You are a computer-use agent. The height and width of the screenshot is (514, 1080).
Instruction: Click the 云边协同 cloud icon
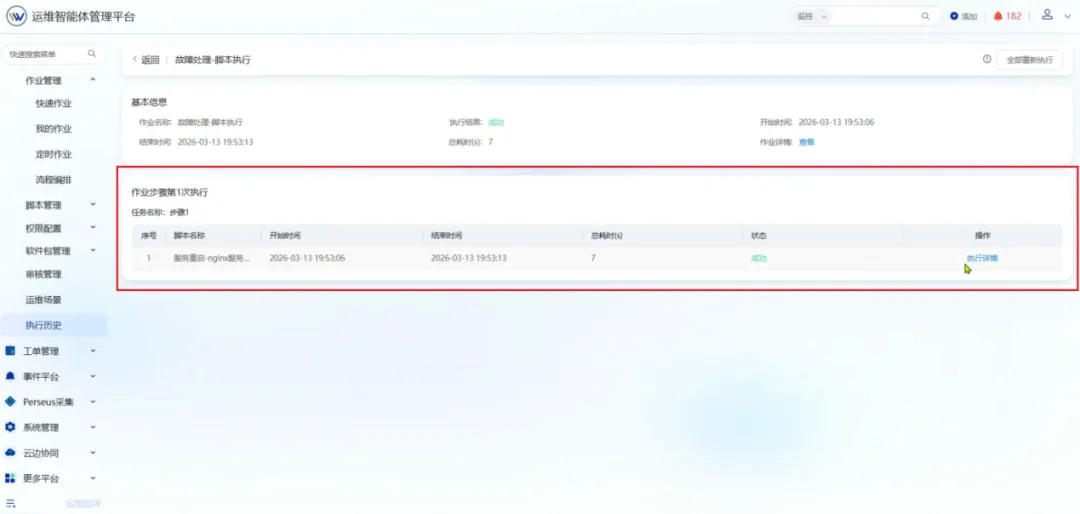coord(10,453)
